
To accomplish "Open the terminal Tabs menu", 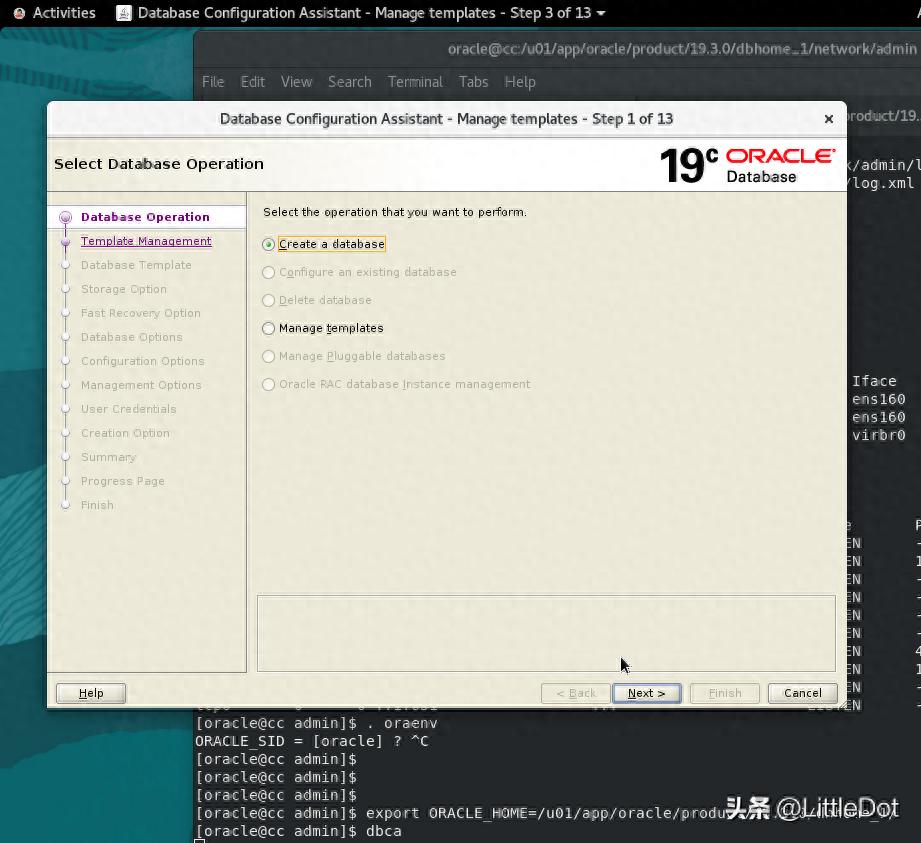I will 473,82.
